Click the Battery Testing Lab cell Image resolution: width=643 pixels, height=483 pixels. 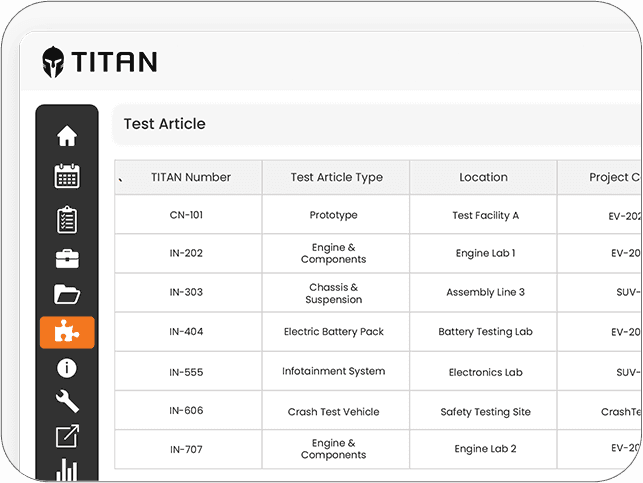tap(483, 331)
